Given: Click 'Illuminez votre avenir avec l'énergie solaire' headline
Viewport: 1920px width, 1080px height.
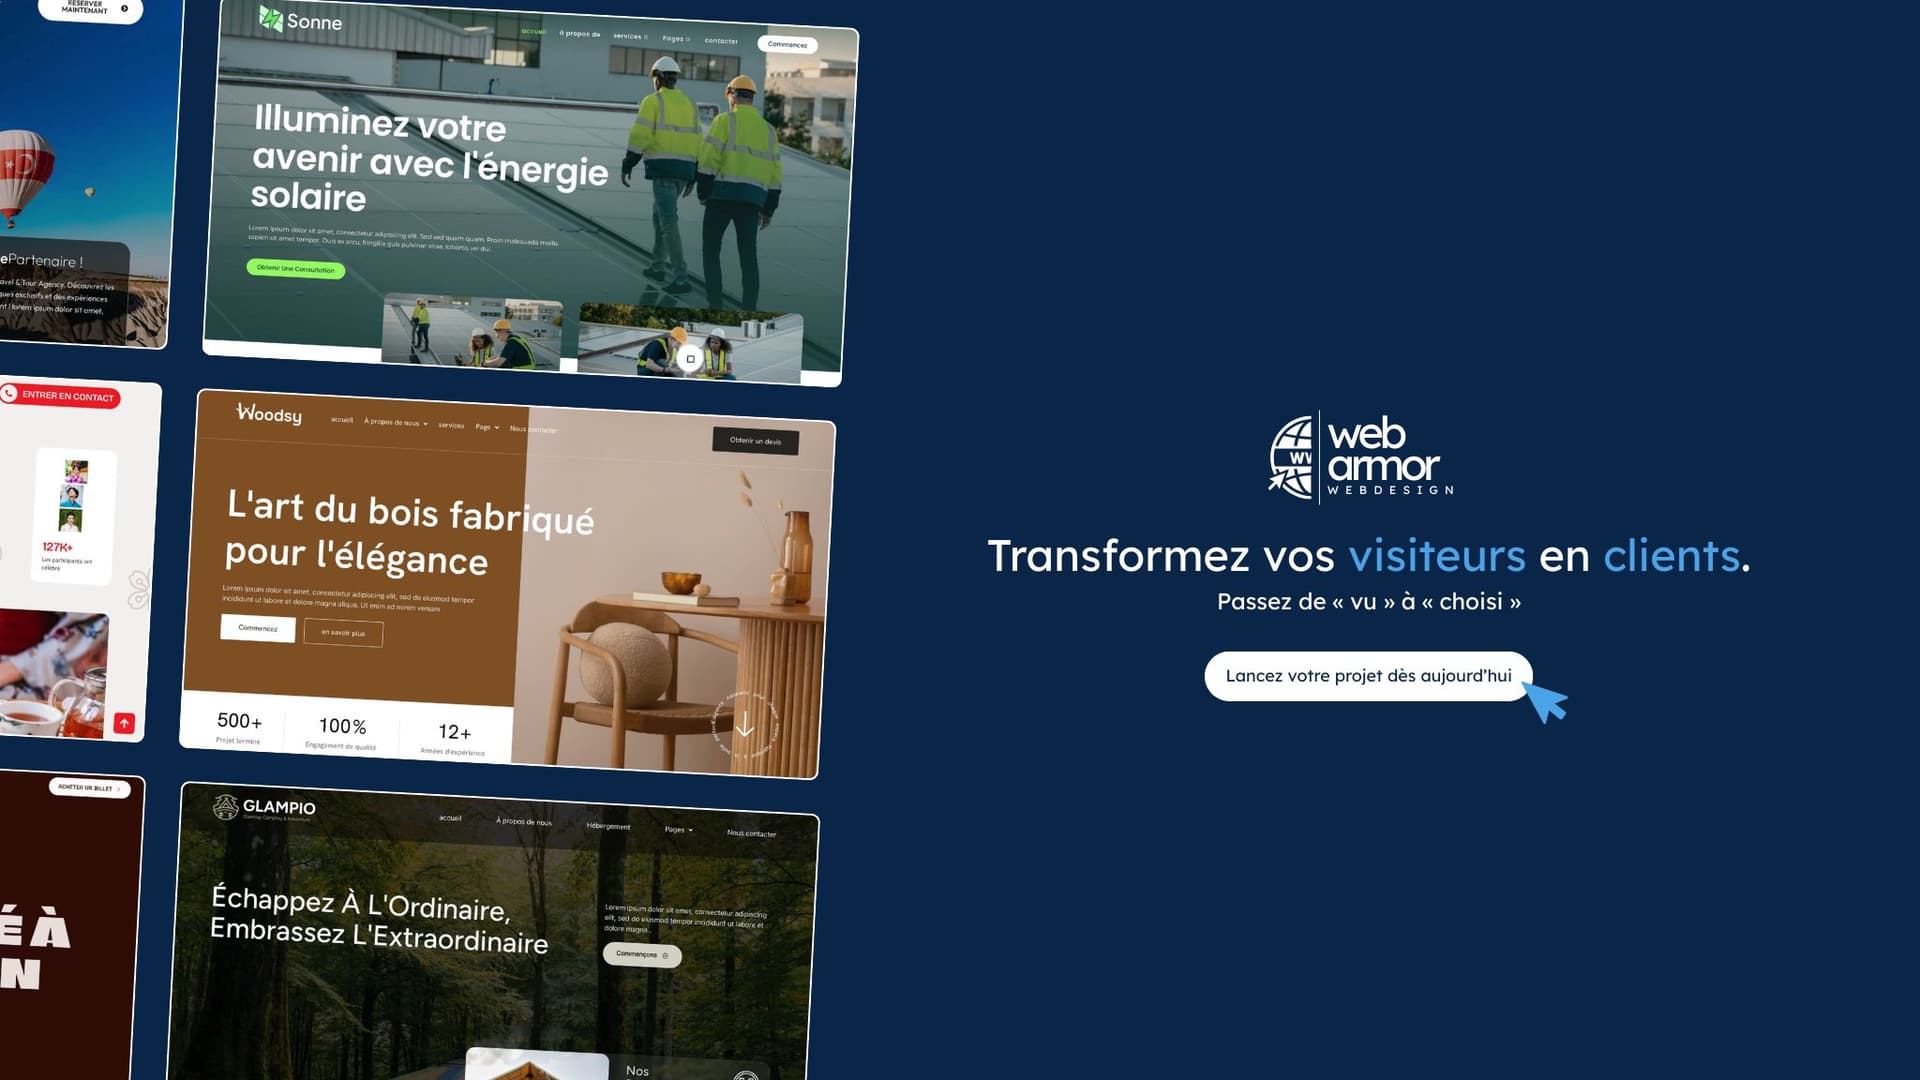Looking at the screenshot, I should click(x=430, y=160).
